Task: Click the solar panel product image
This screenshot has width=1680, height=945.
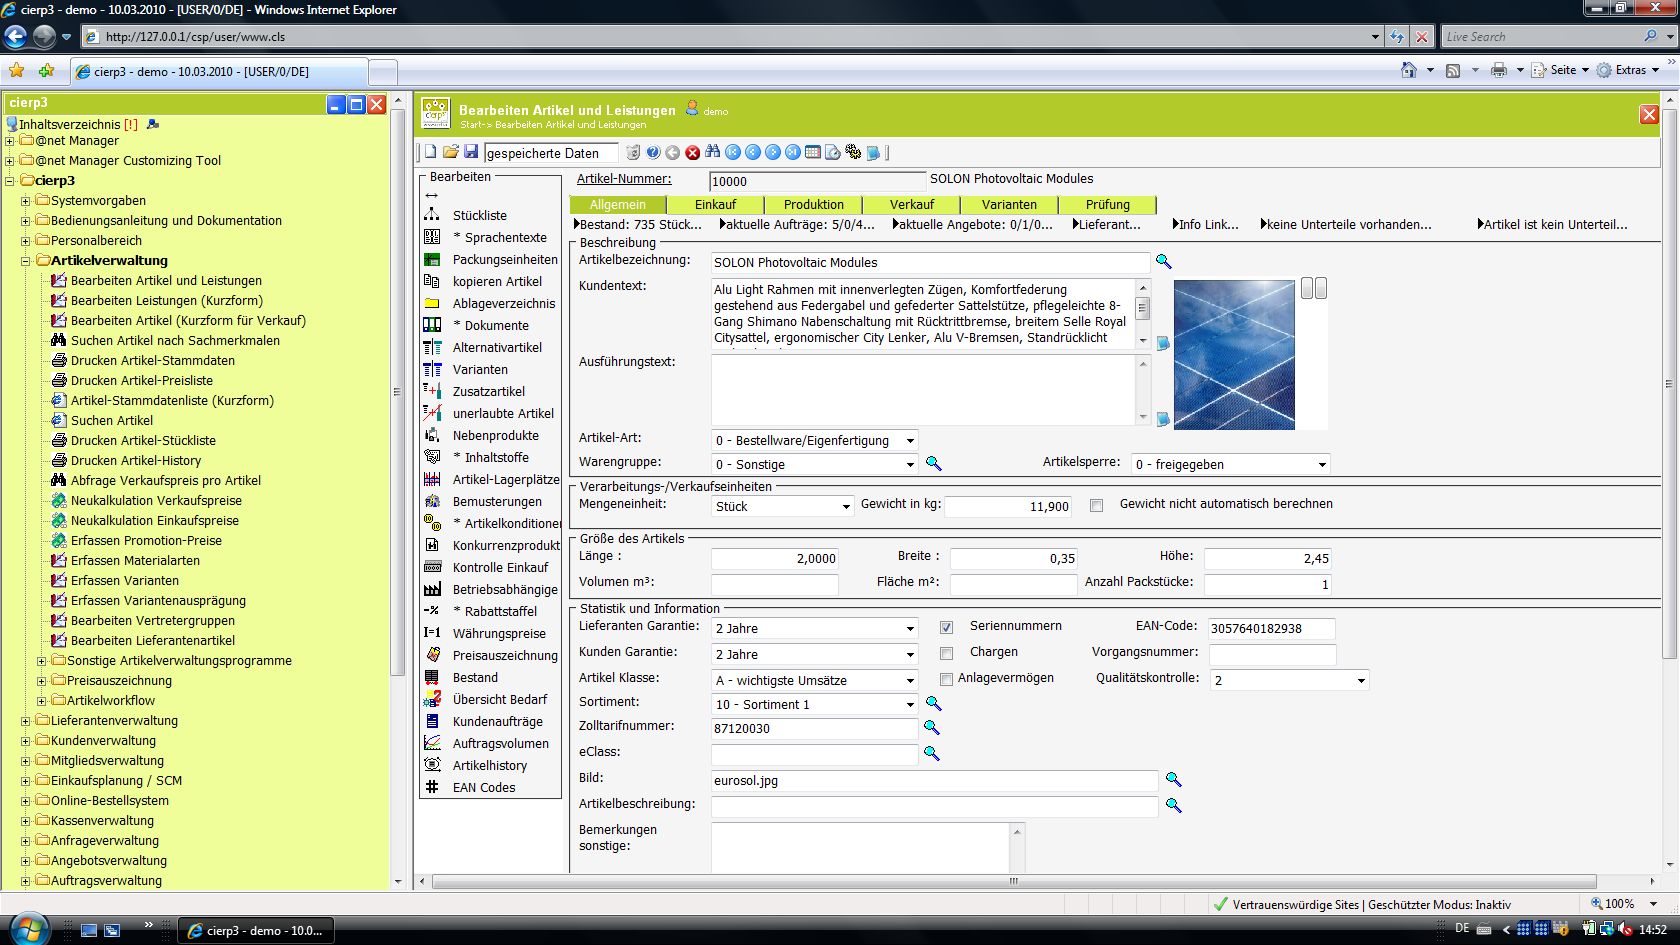Action: pos(1234,355)
